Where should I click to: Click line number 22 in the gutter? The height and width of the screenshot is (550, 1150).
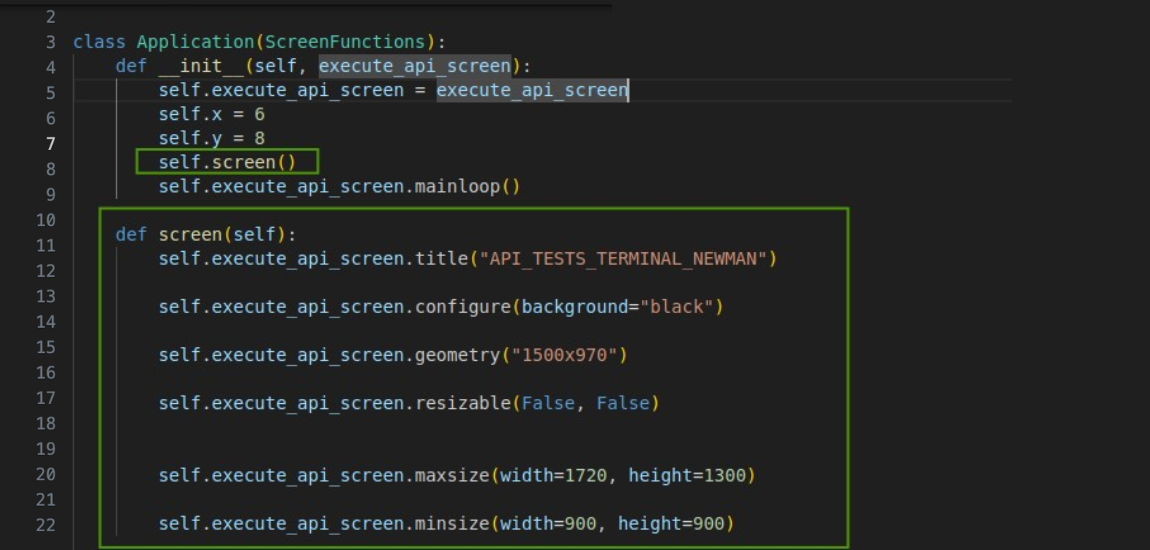coord(45,525)
